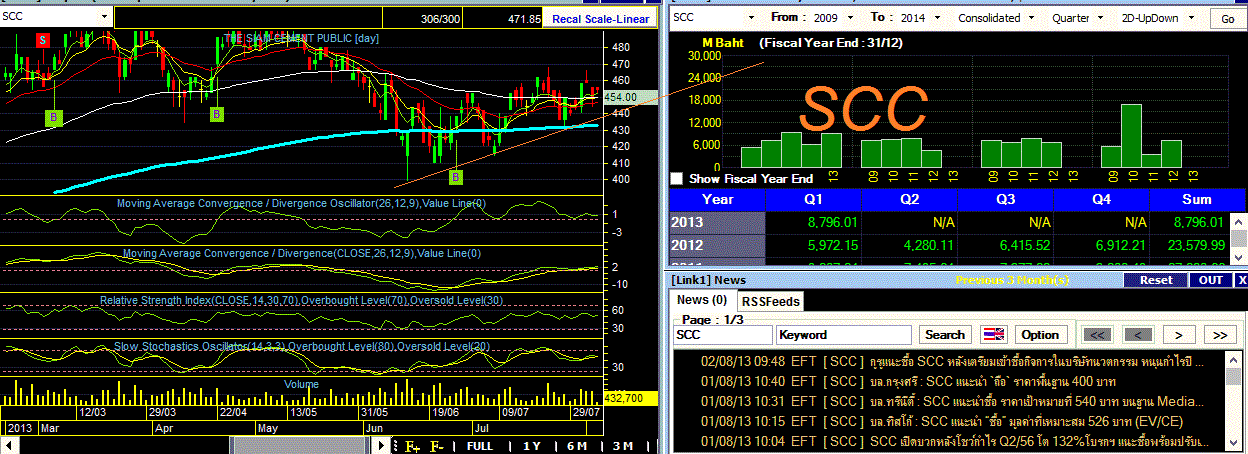This screenshot has height=454, width=1248.
Task: Click the Sum column header
Action: (1196, 199)
